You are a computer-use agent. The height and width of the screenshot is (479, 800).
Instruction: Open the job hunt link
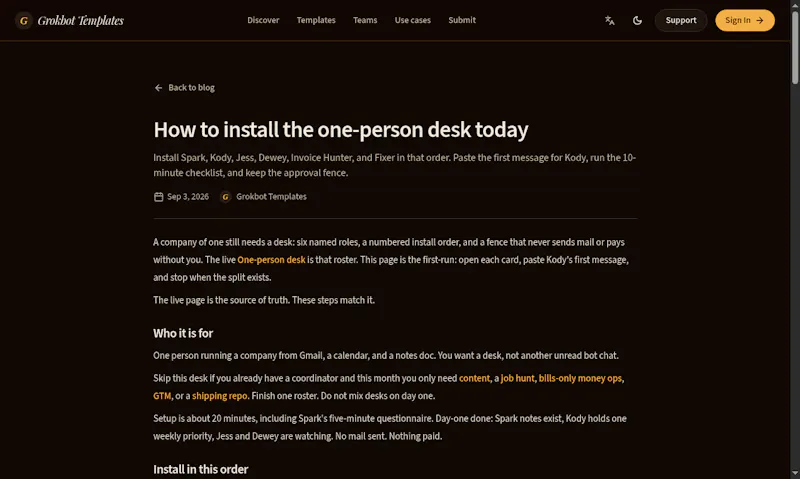tap(517, 378)
